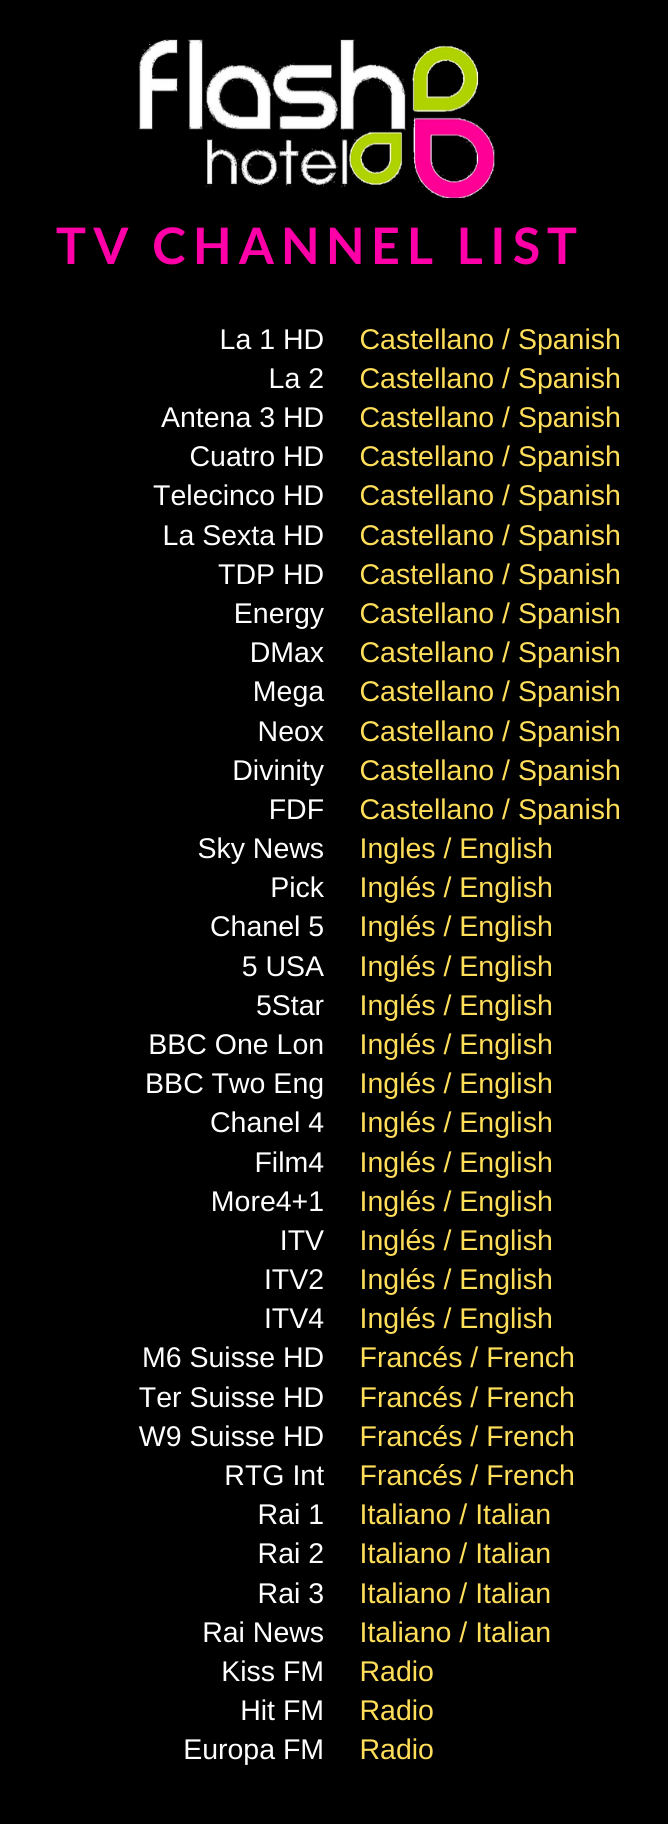Select the Europa FM station
This screenshot has width=668, height=1824.
pyautogui.click(x=254, y=1750)
